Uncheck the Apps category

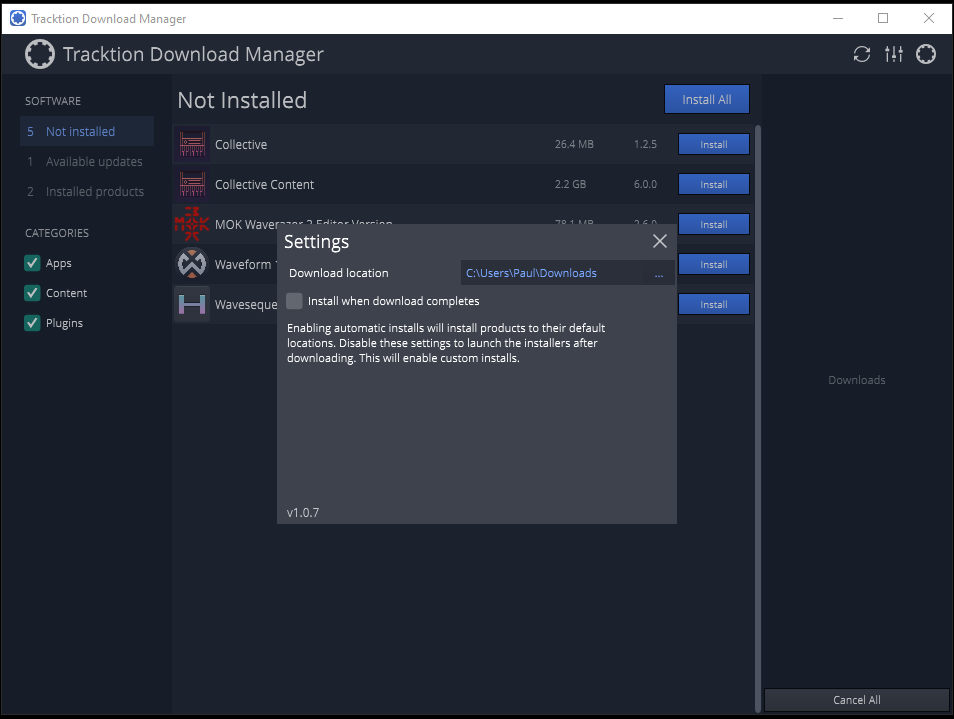pos(32,263)
